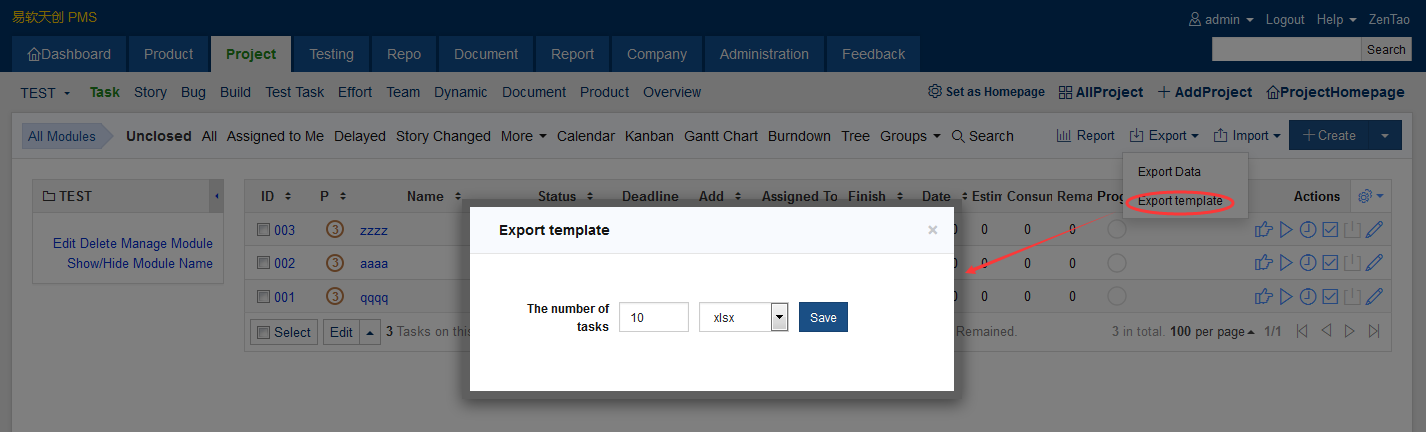Click the log effort clock icon for task 001

coord(1308,296)
